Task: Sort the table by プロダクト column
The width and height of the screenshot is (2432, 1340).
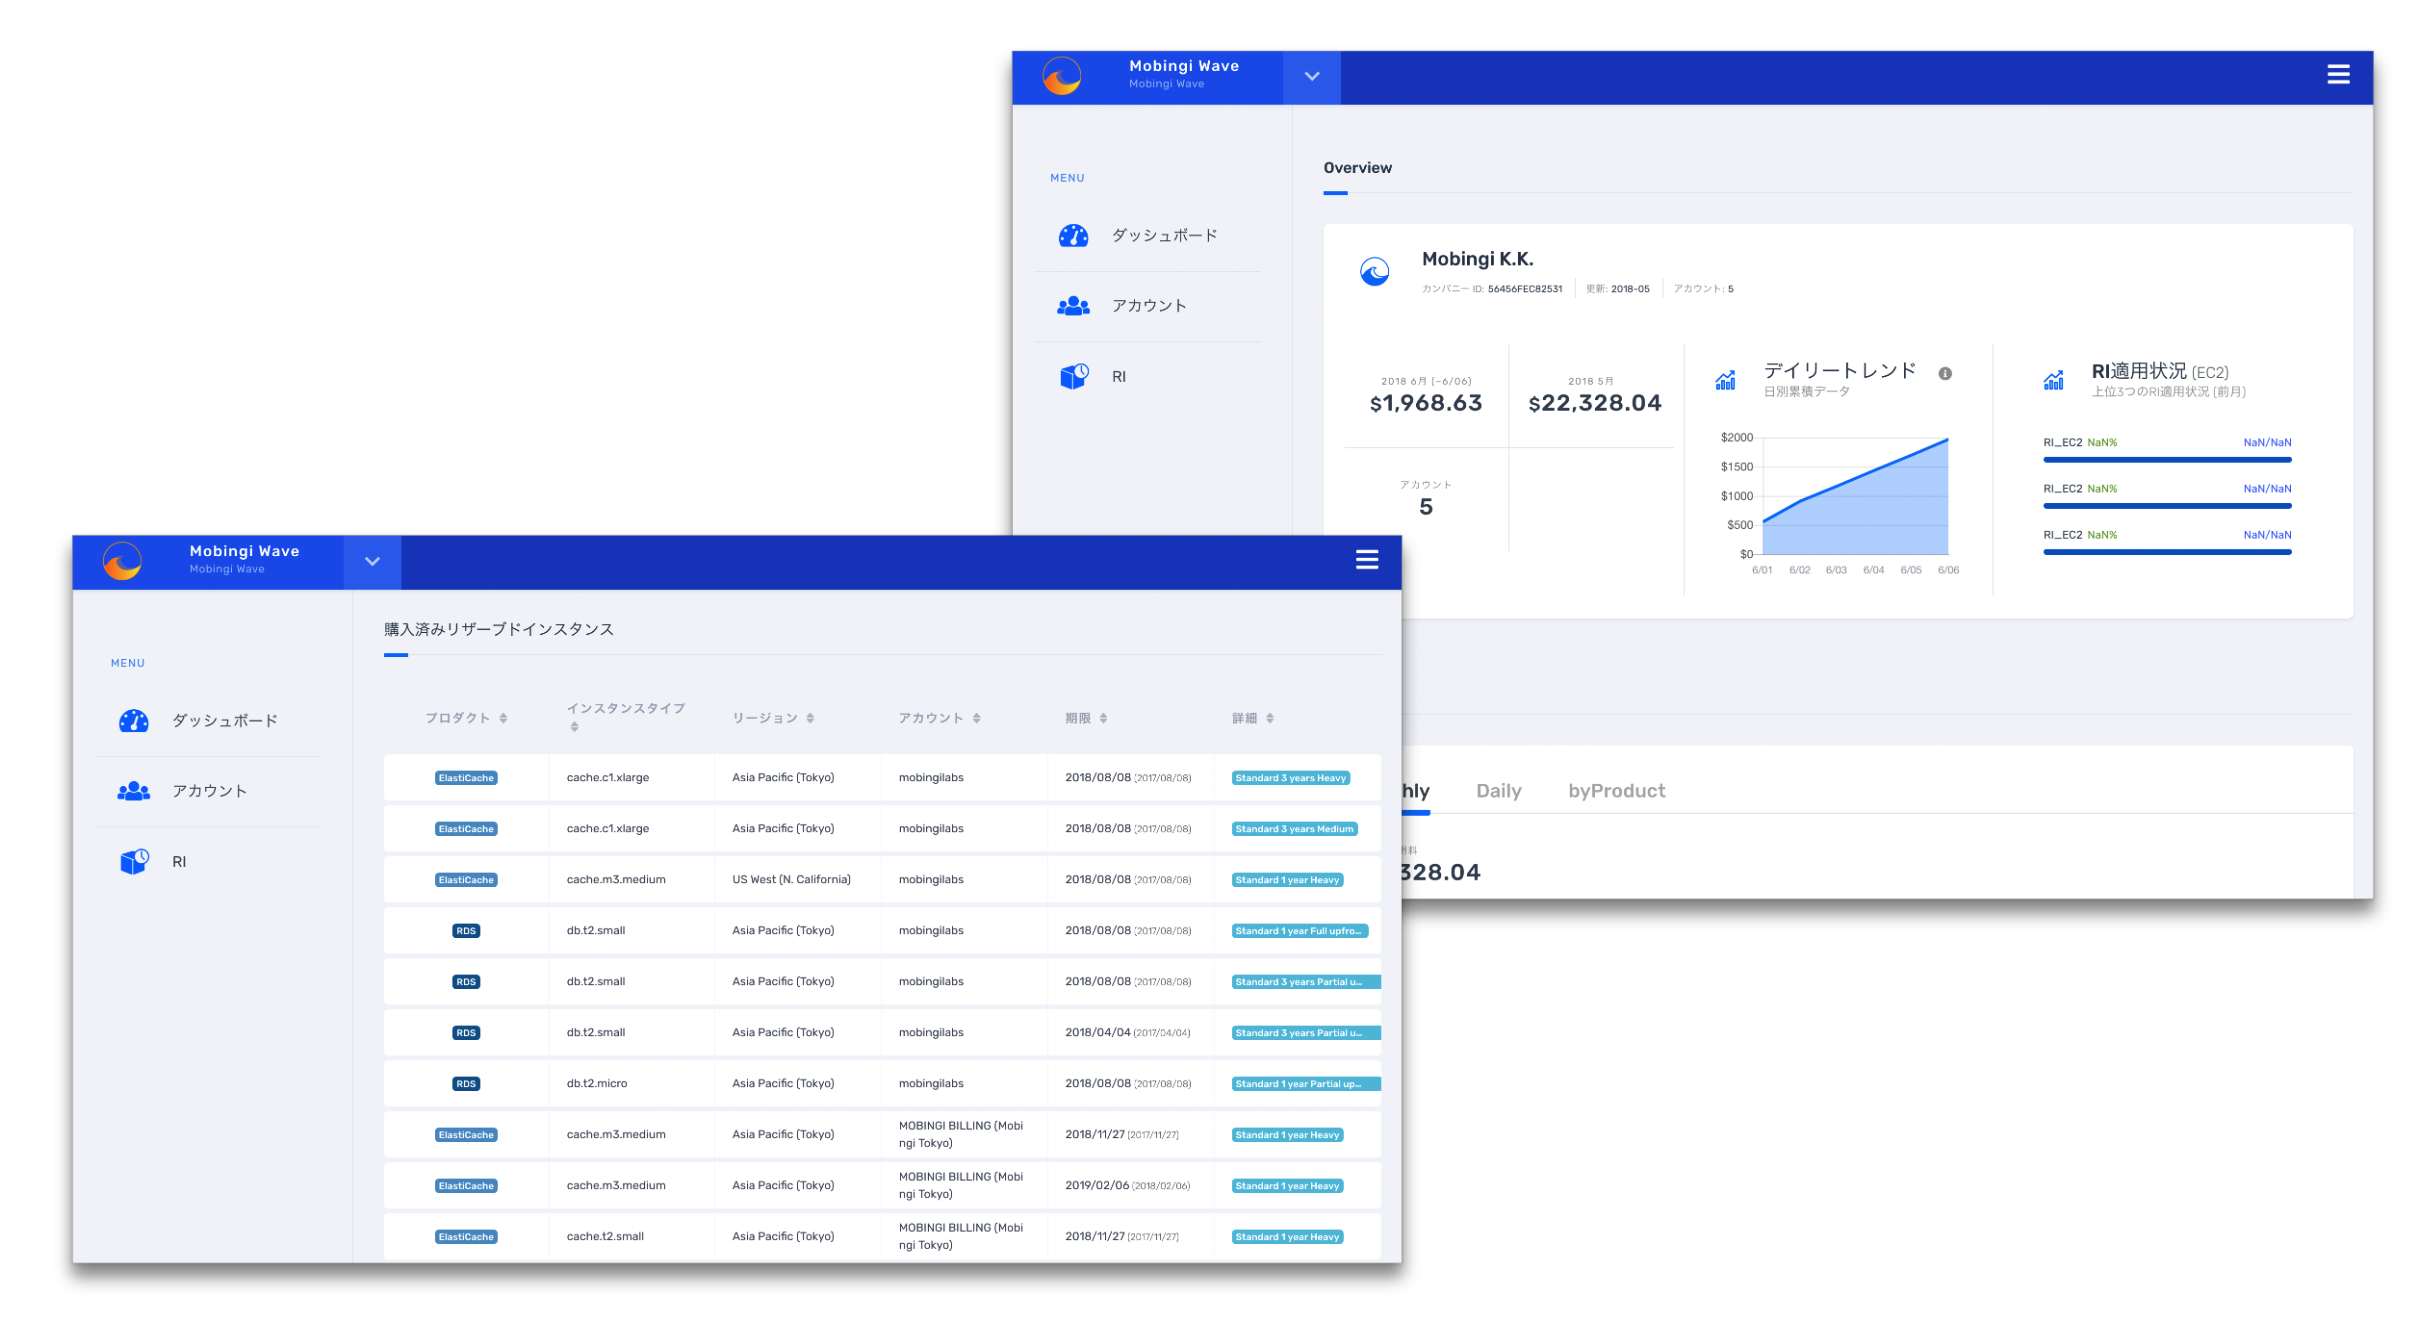Action: [x=467, y=719]
